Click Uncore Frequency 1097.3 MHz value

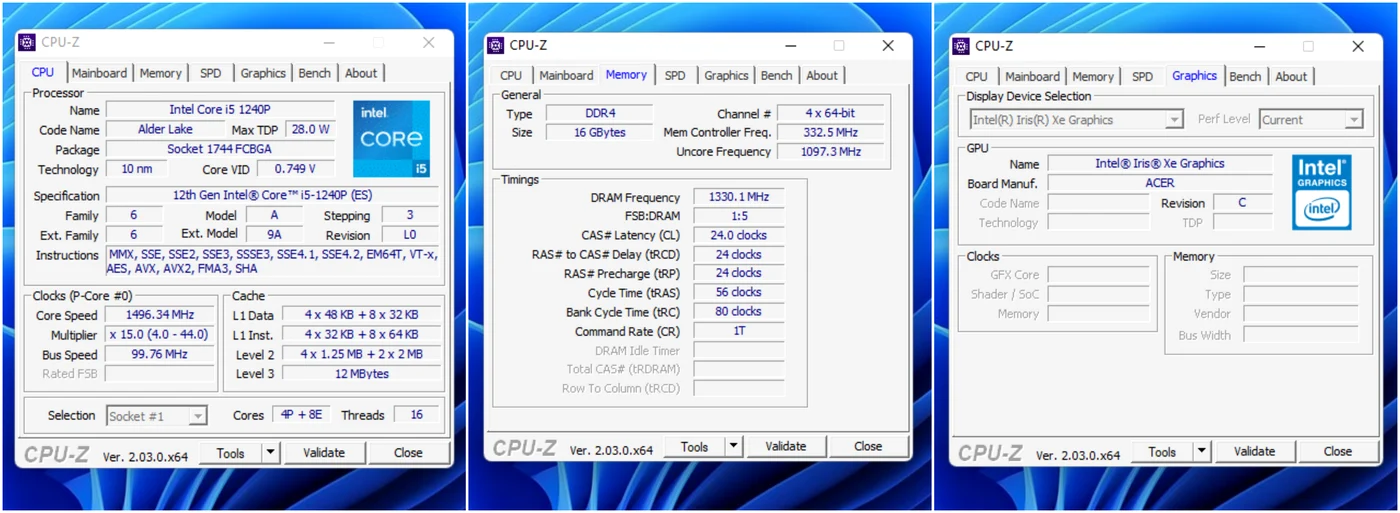tap(831, 152)
